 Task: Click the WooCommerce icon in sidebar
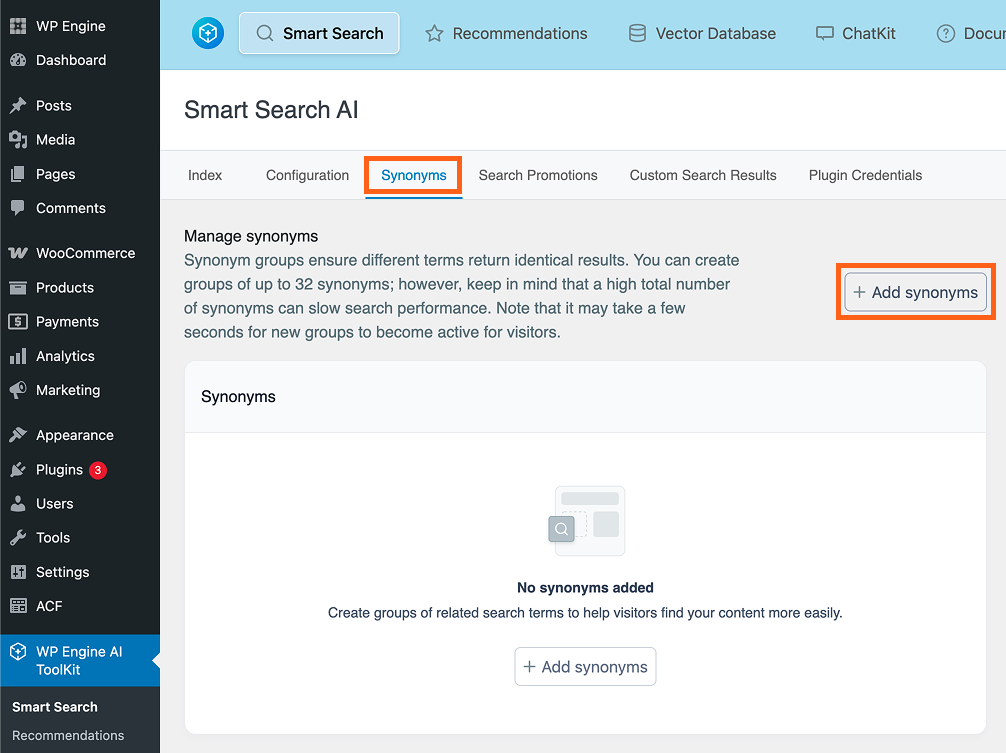pos(17,253)
